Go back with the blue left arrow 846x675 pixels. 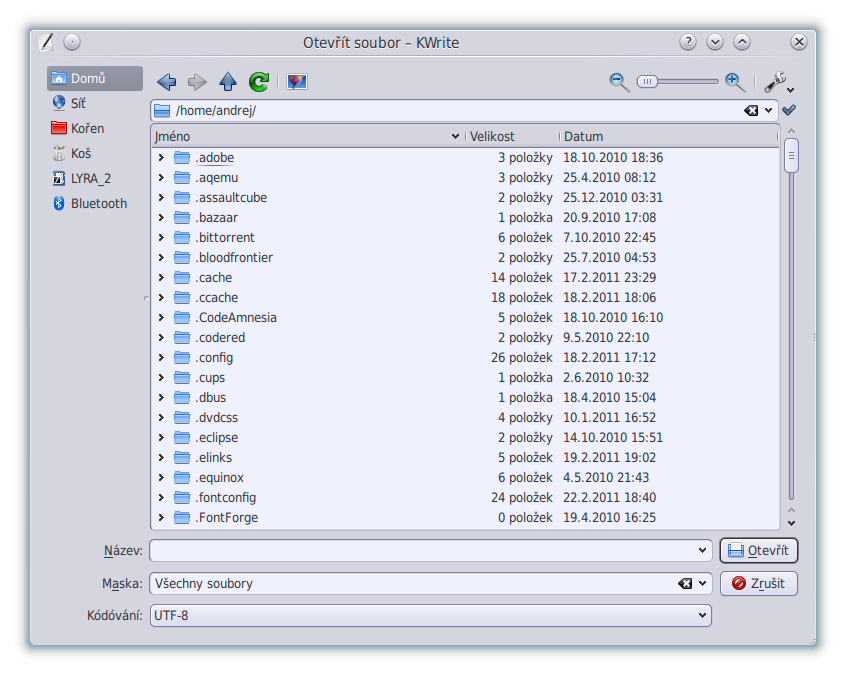[x=167, y=81]
